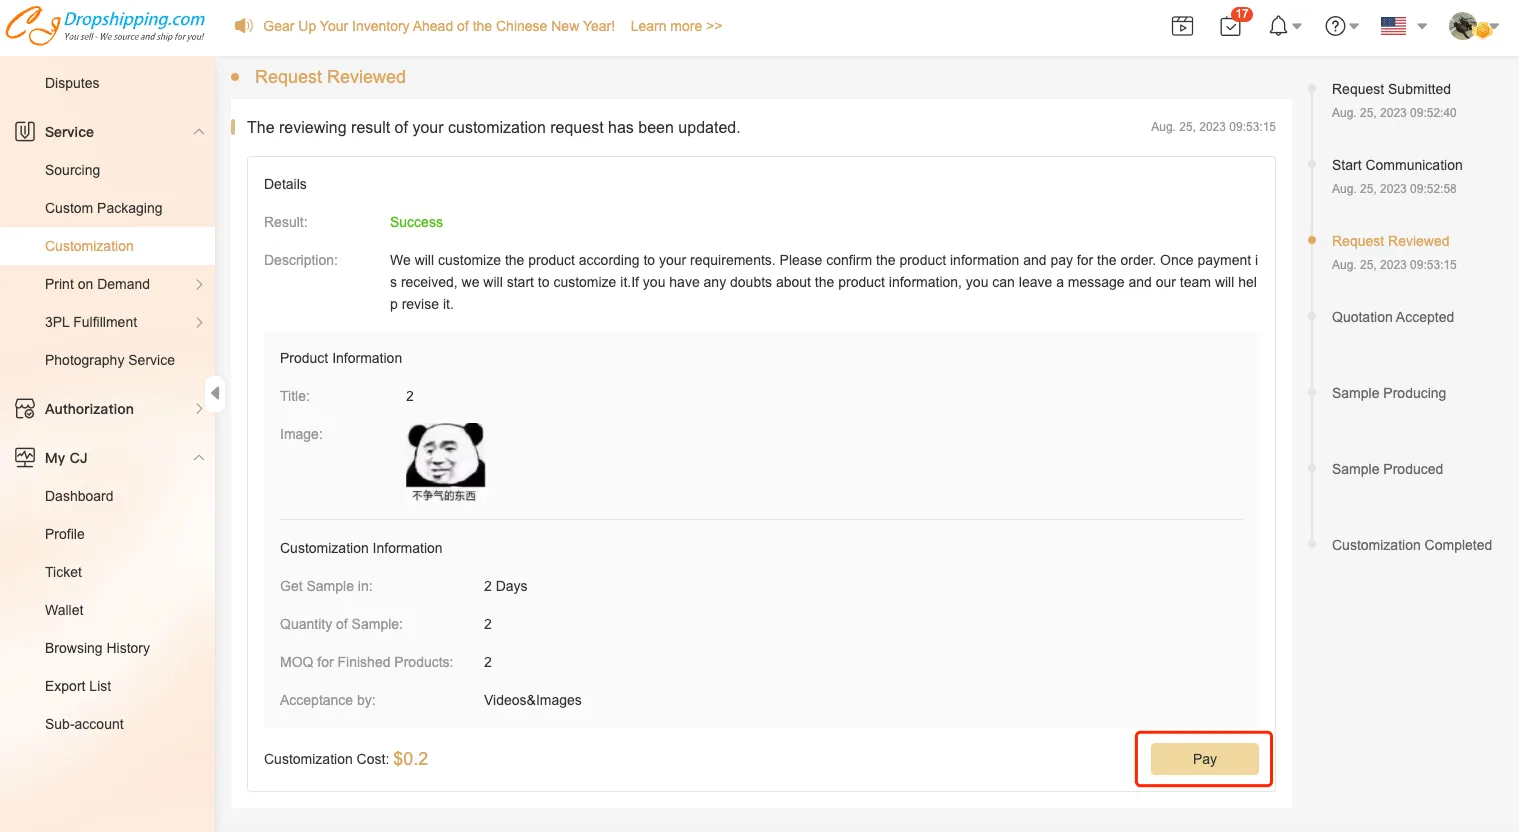The height and width of the screenshot is (832, 1519).
Task: Follow the Learn more >> link
Action: (x=676, y=26)
